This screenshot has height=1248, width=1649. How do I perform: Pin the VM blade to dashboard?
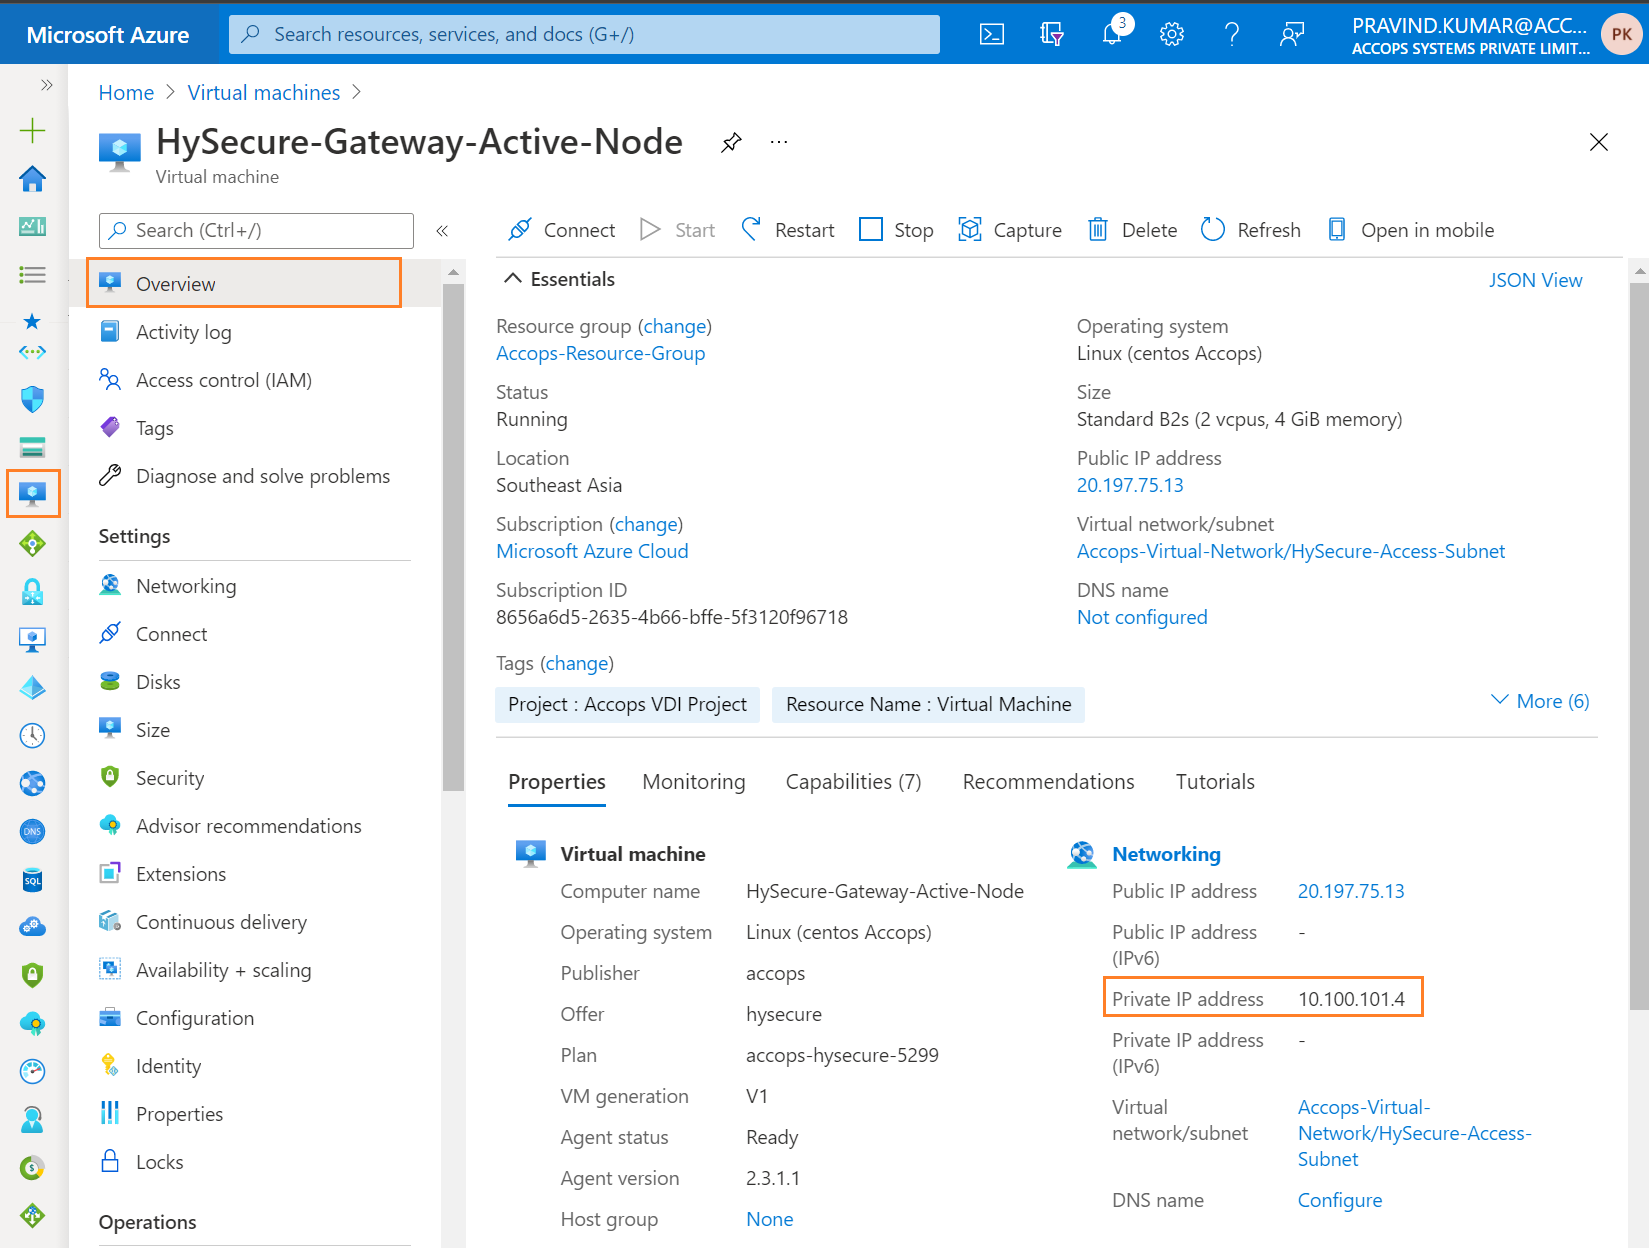731,142
